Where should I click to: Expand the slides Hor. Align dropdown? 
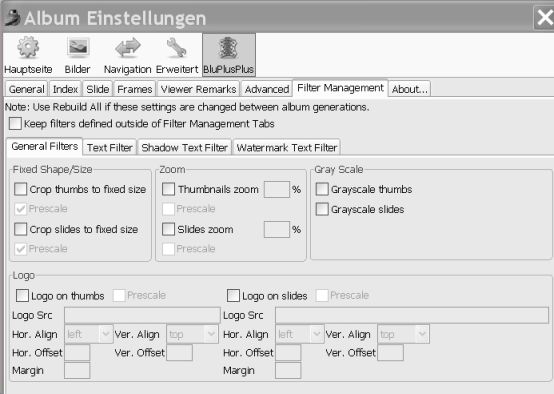click(x=300, y=334)
